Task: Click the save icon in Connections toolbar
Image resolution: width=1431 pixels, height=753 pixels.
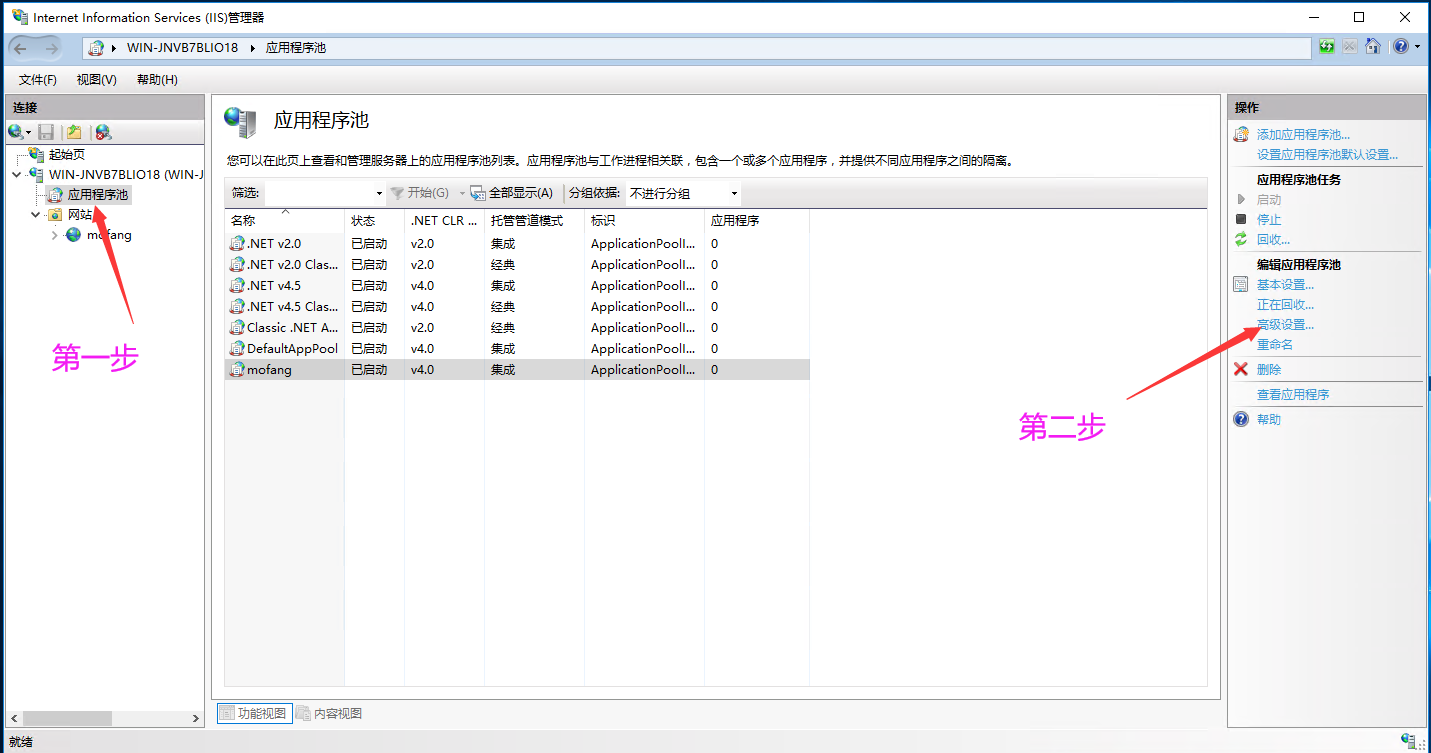Action: (x=46, y=132)
